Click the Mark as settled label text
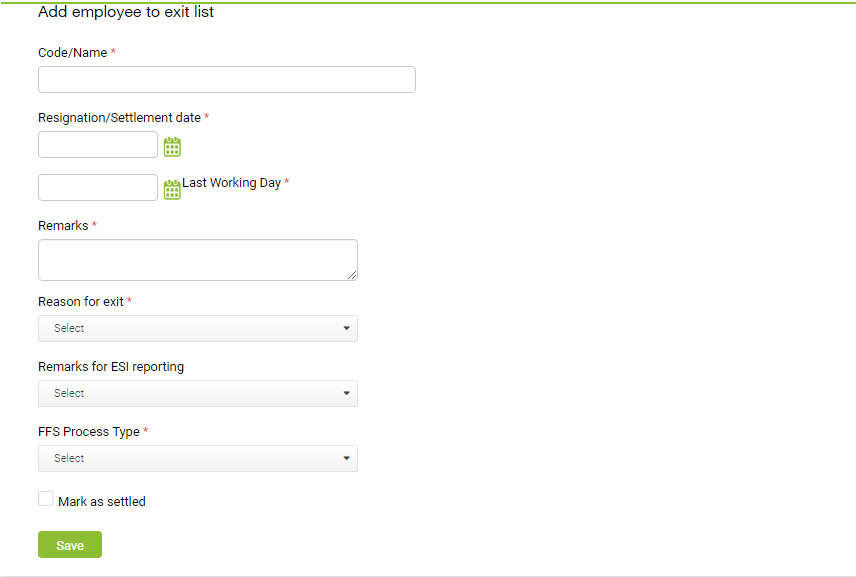 (x=102, y=502)
